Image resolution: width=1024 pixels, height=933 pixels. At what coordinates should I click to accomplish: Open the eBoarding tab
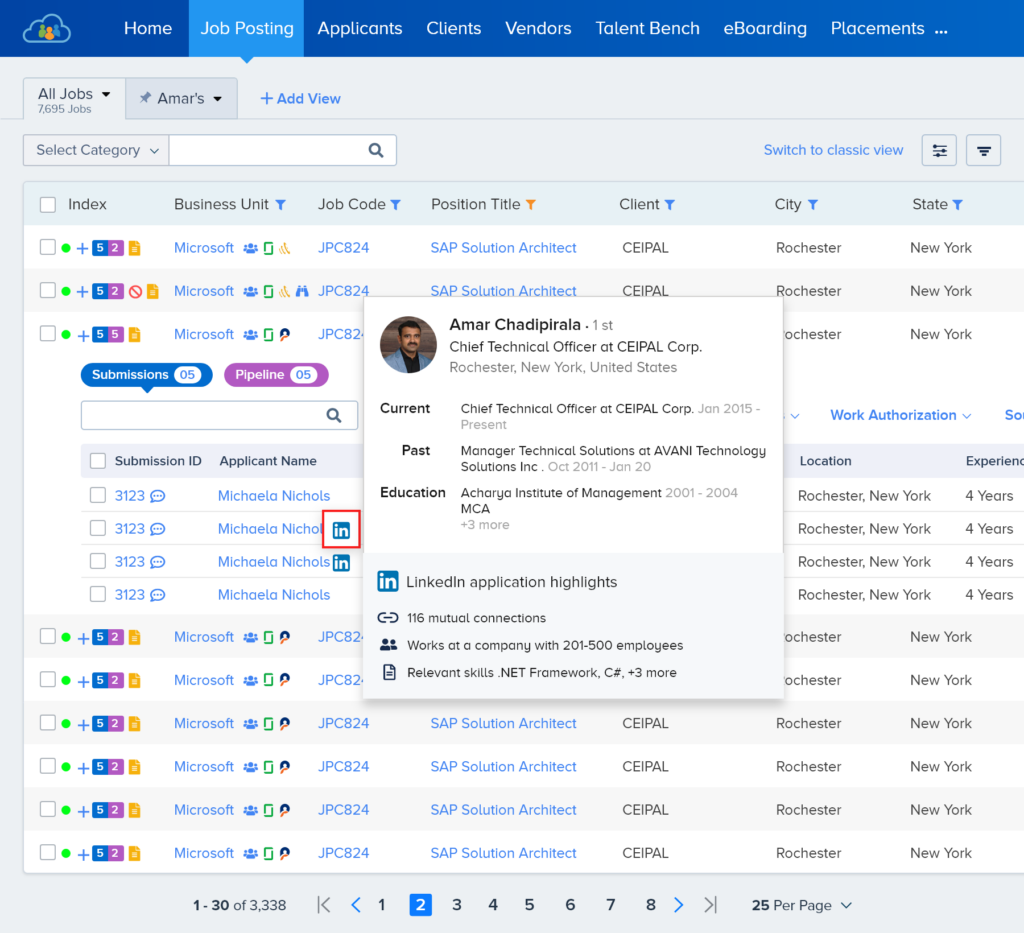[765, 29]
